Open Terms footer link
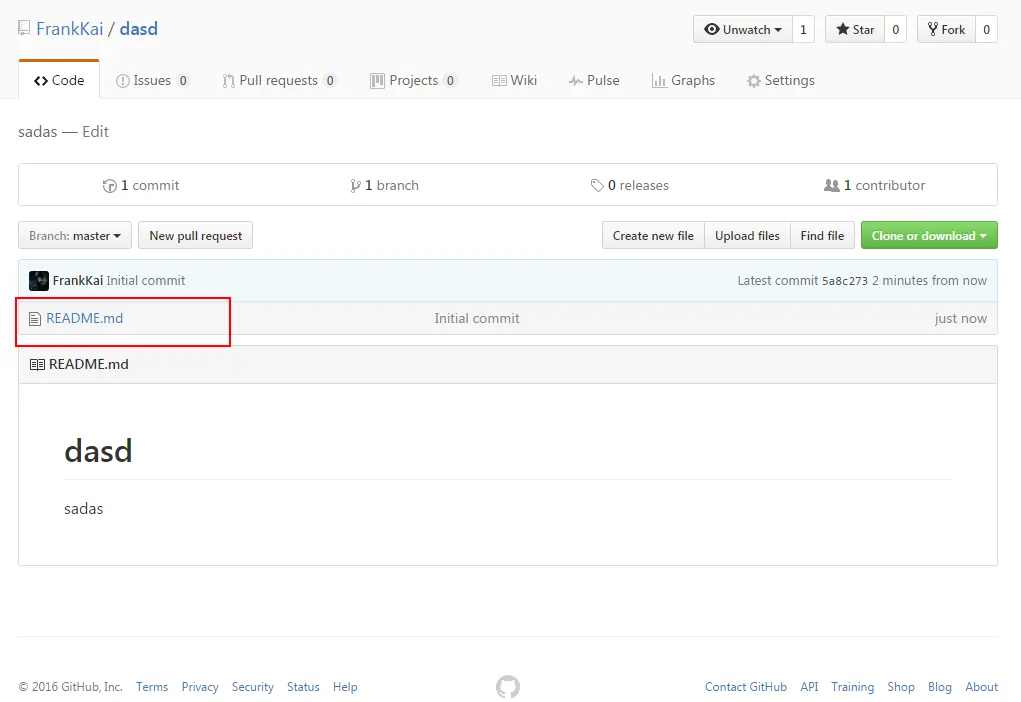1021x702 pixels. (x=152, y=686)
